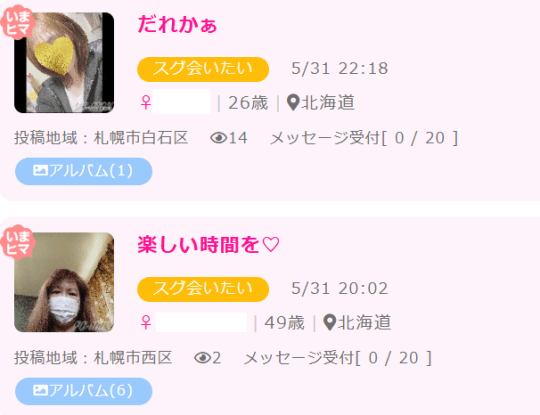
Task: Click the female symbol in 49歳 profile
Action: pyautogui.click(x=146, y=323)
